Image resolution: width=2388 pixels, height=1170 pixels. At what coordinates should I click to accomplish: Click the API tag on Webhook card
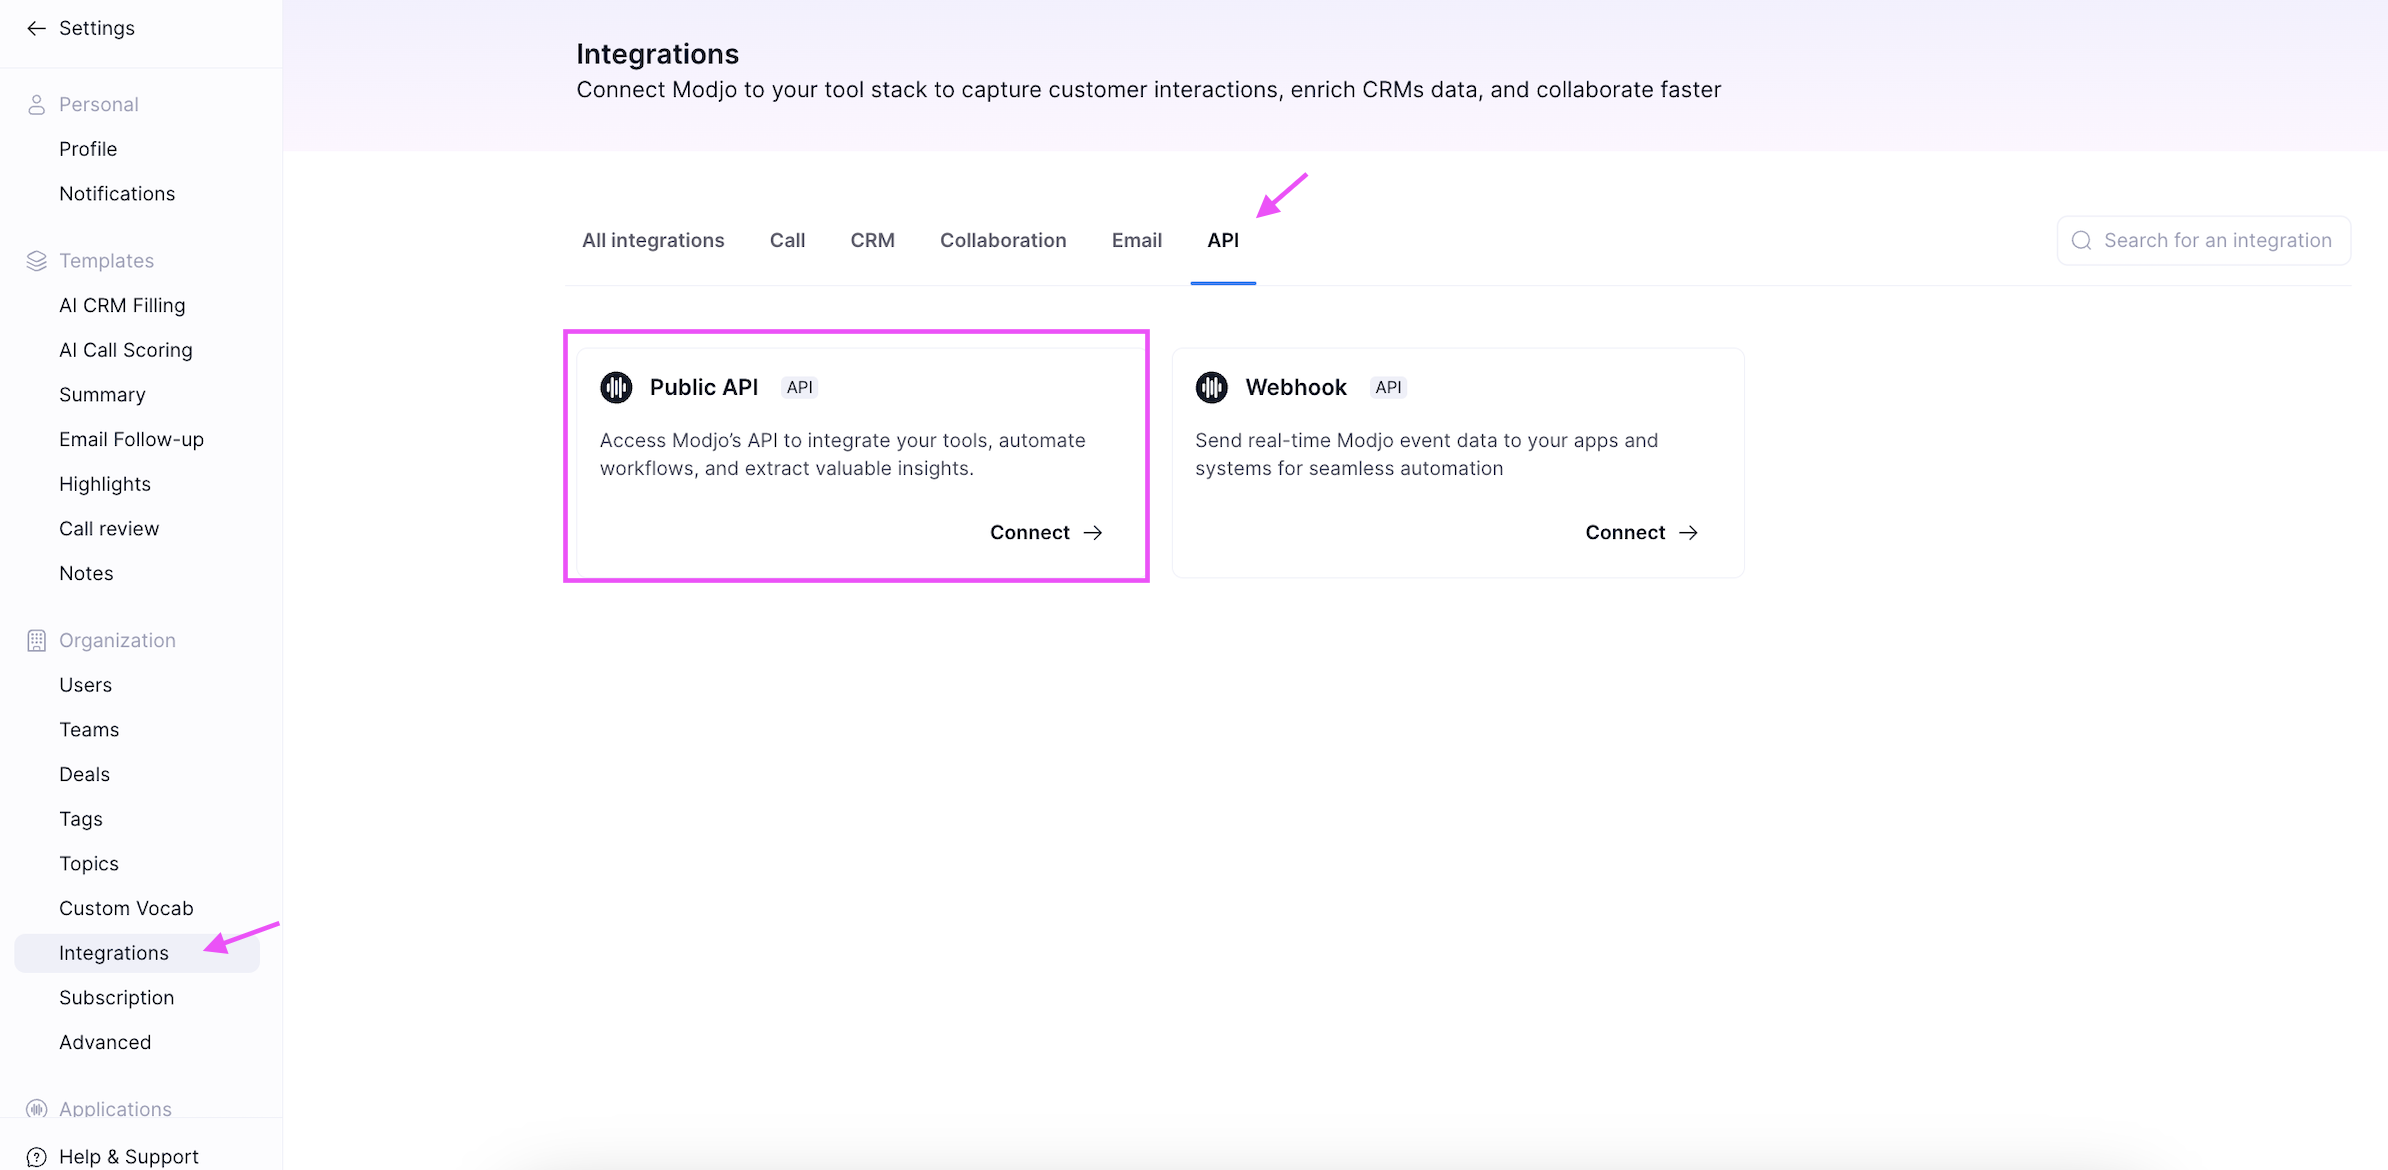point(1388,387)
